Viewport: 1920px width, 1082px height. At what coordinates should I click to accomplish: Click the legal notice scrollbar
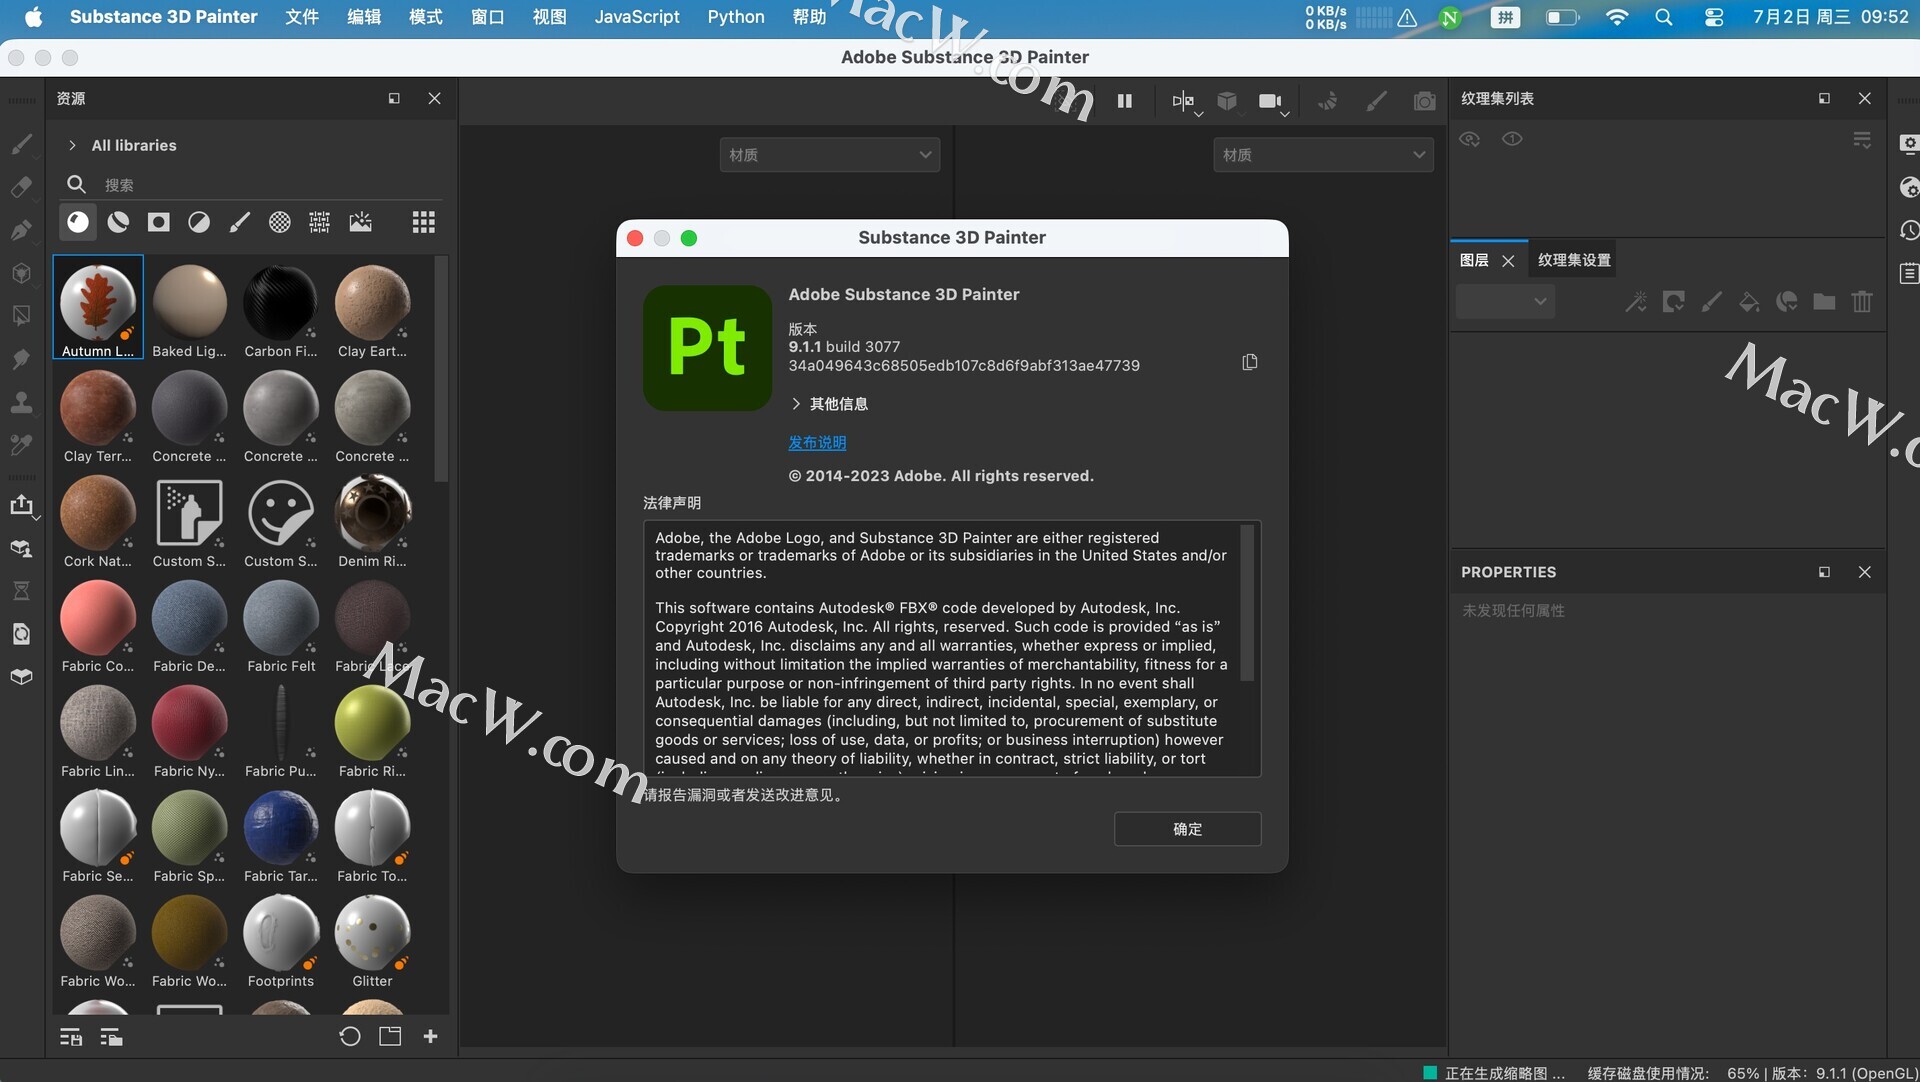click(1247, 603)
